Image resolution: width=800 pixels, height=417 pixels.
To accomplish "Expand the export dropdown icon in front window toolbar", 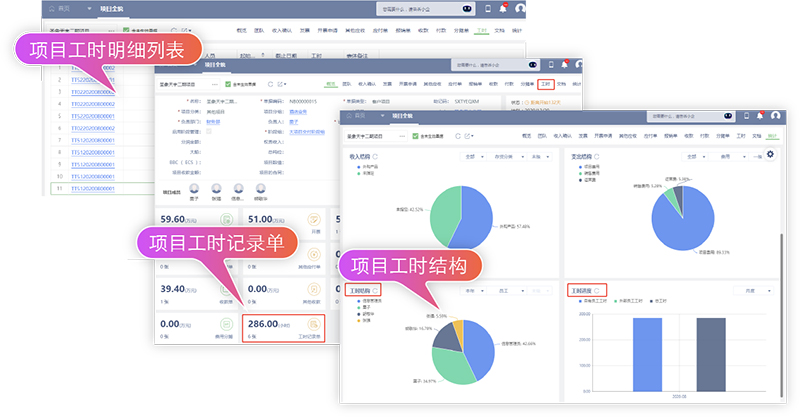I will [468, 136].
